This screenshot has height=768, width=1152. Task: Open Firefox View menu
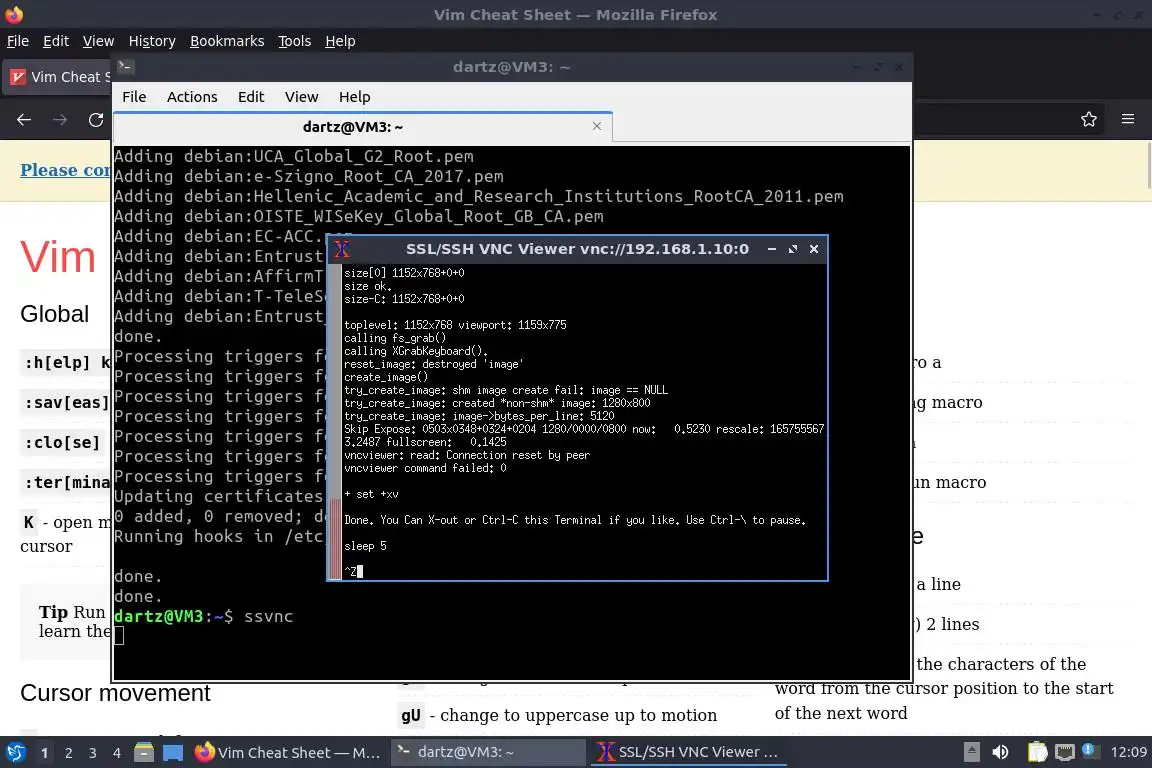point(98,41)
